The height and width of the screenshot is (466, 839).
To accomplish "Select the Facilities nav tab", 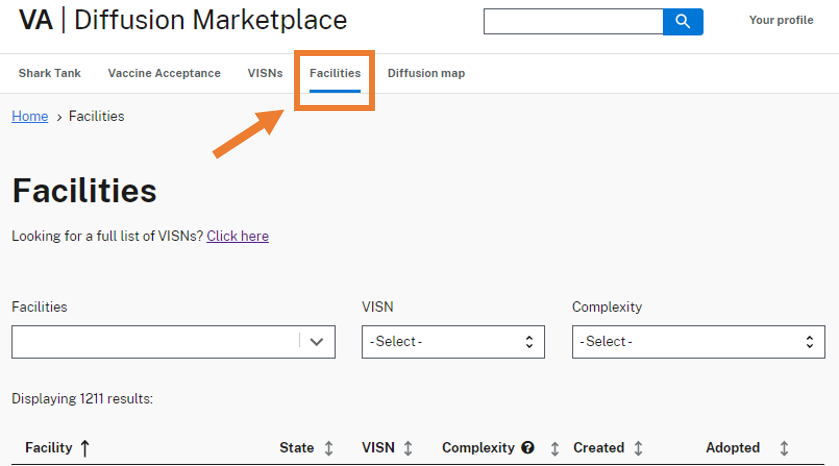I will point(335,73).
